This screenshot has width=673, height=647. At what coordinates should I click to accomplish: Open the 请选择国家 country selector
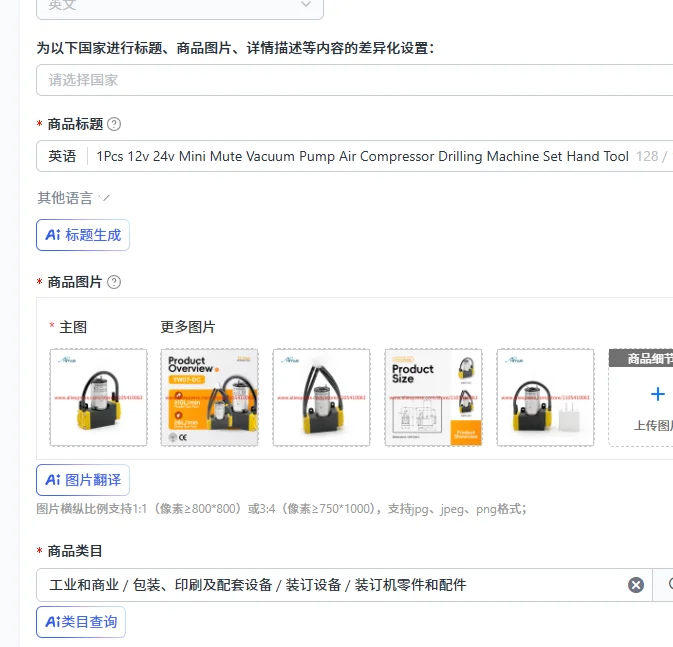tap(355, 80)
